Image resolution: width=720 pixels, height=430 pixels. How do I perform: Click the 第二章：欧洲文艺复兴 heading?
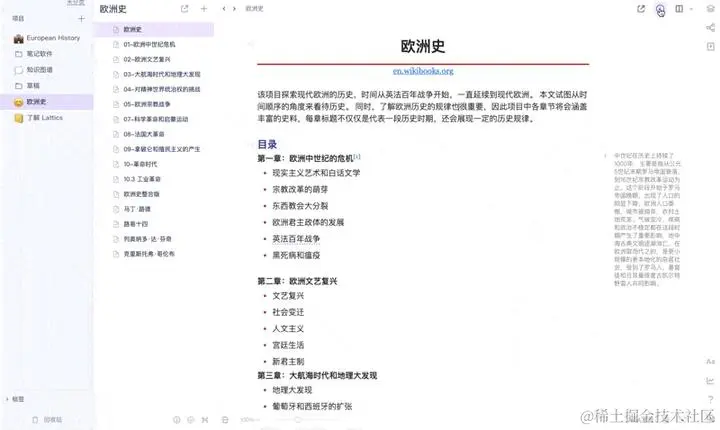(x=297, y=281)
